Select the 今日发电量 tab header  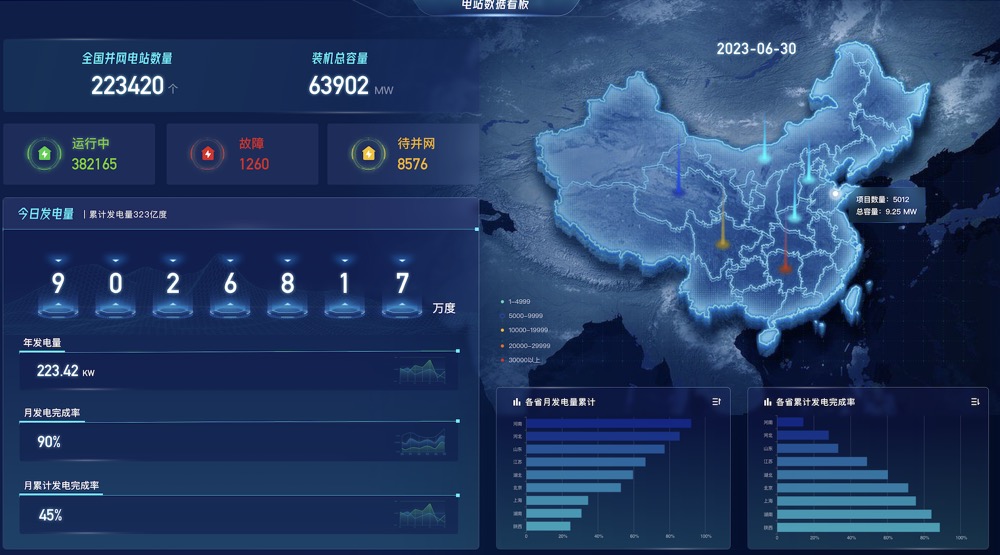coord(46,213)
